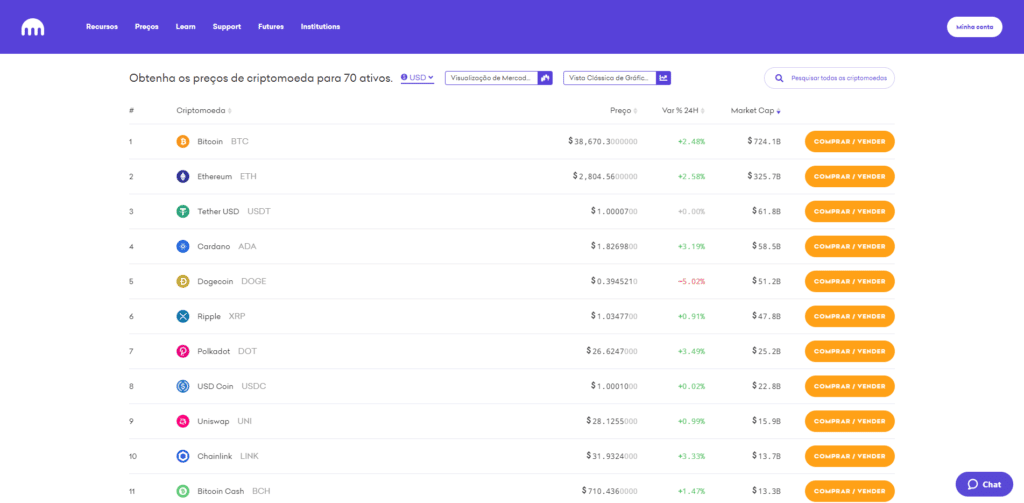
Task: Click the Bitcoin name link
Action: click(210, 141)
